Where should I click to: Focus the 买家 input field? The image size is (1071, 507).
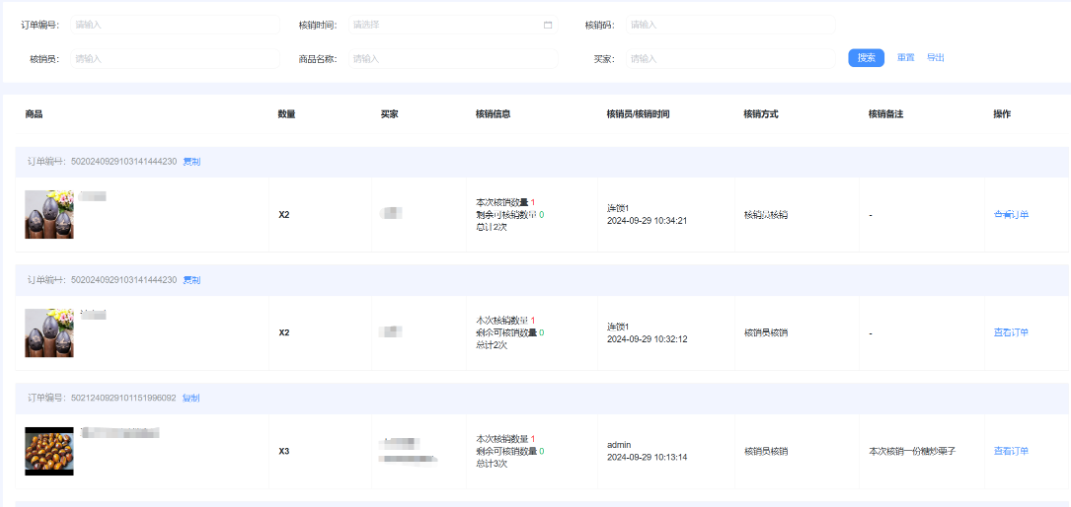coord(729,59)
